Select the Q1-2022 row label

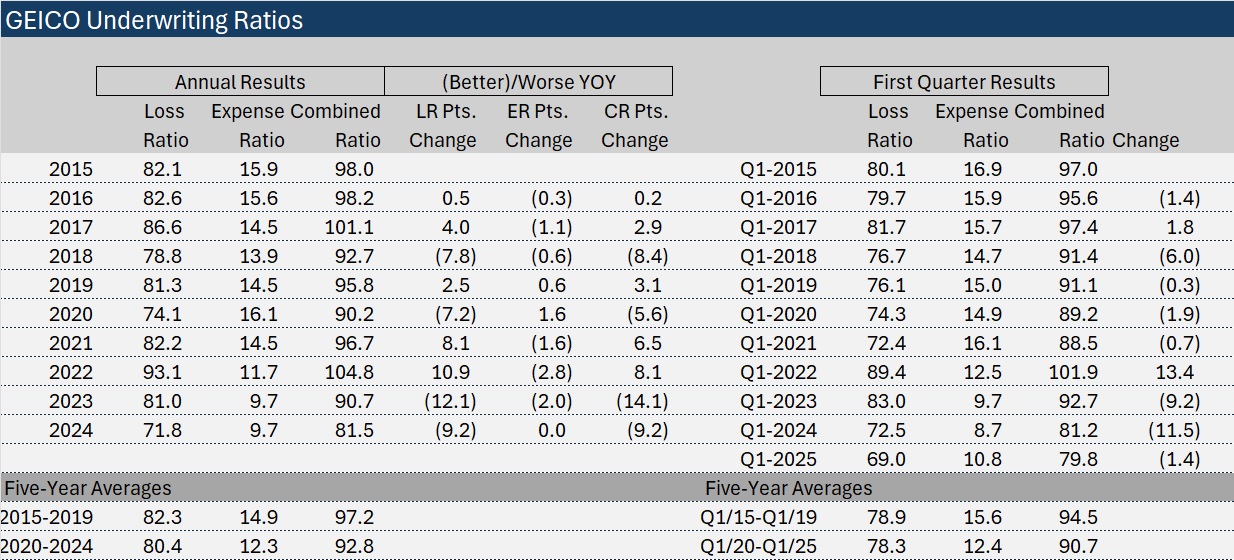778,373
